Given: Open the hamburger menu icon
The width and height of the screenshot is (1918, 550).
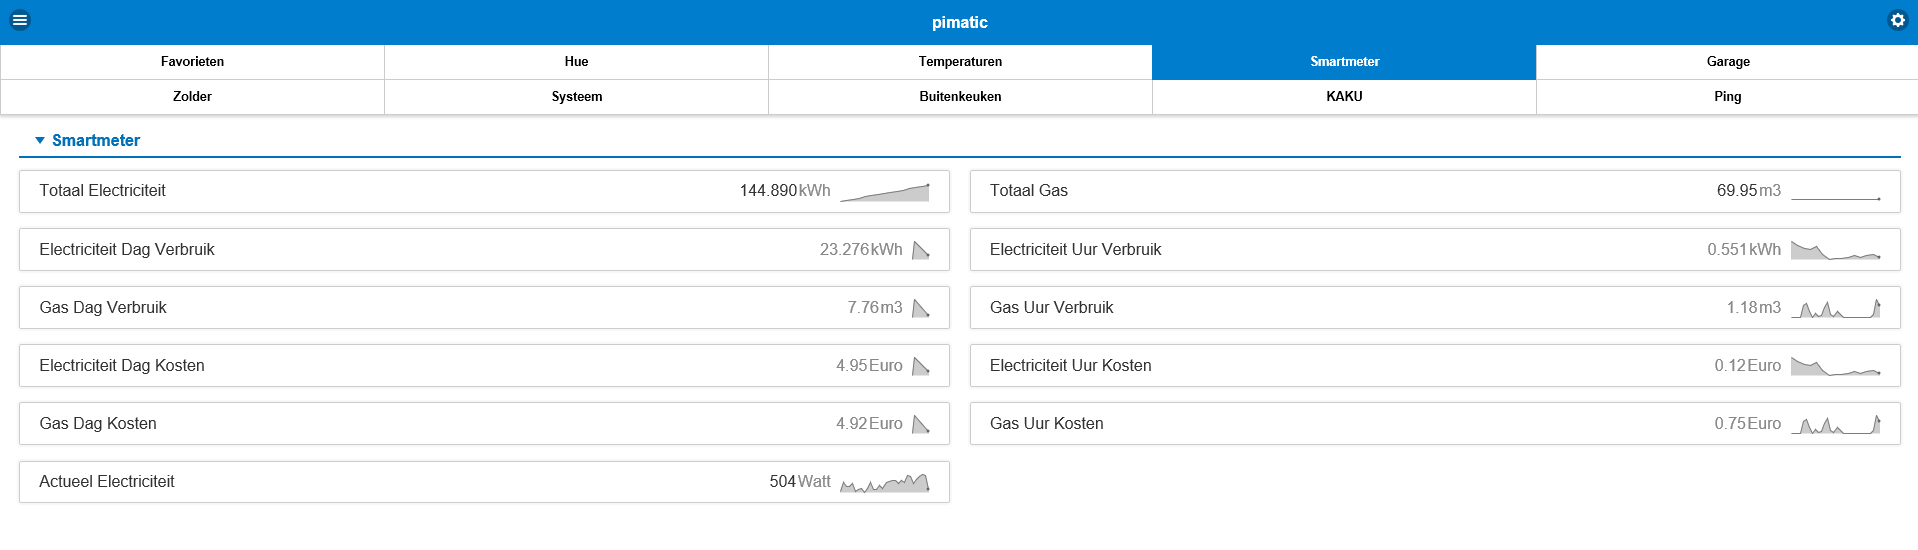Looking at the screenshot, I should [20, 20].
